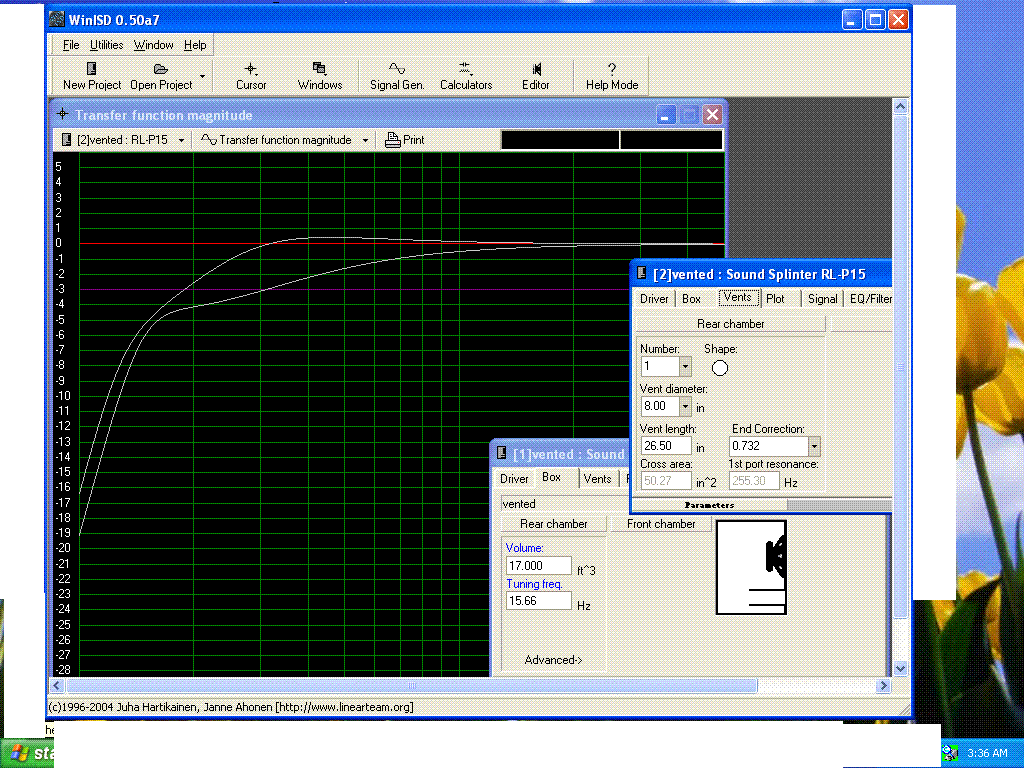Screen dimensions: 1024x768
Task: Click the system tray network icon
Action: (x=950, y=754)
